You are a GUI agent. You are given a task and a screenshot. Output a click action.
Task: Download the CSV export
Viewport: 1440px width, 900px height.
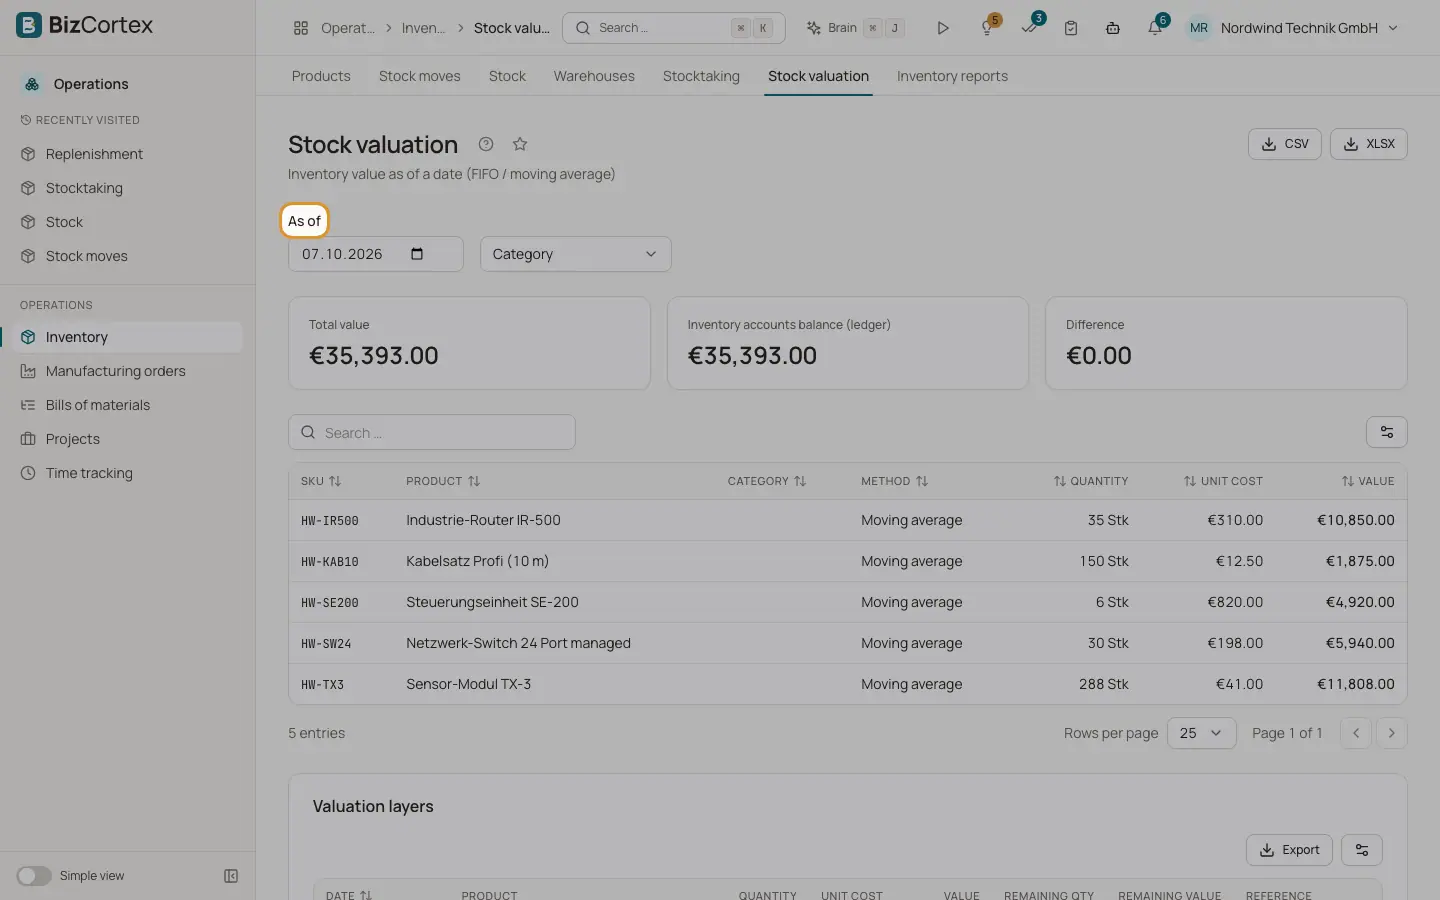tap(1285, 144)
